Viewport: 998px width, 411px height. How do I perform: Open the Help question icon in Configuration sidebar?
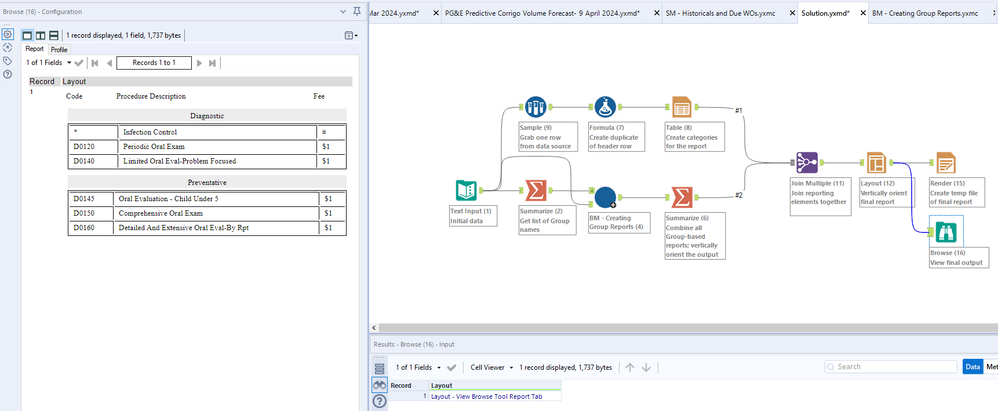[8, 74]
